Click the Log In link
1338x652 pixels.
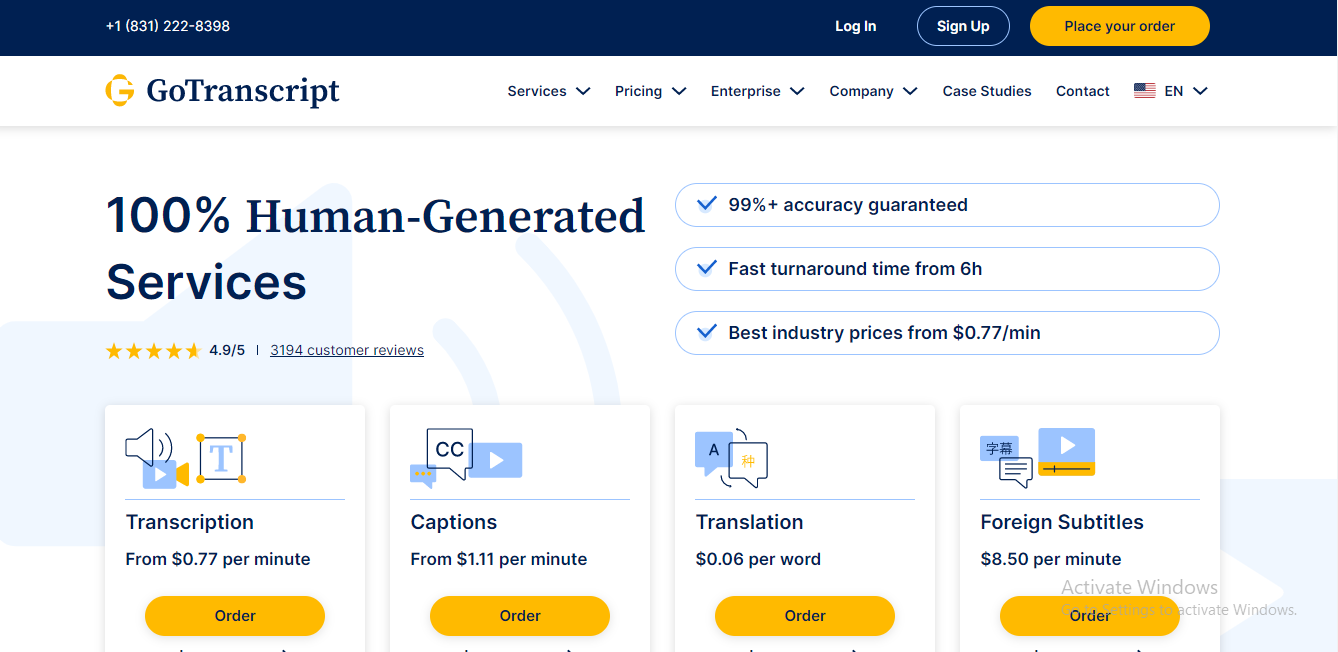point(856,26)
